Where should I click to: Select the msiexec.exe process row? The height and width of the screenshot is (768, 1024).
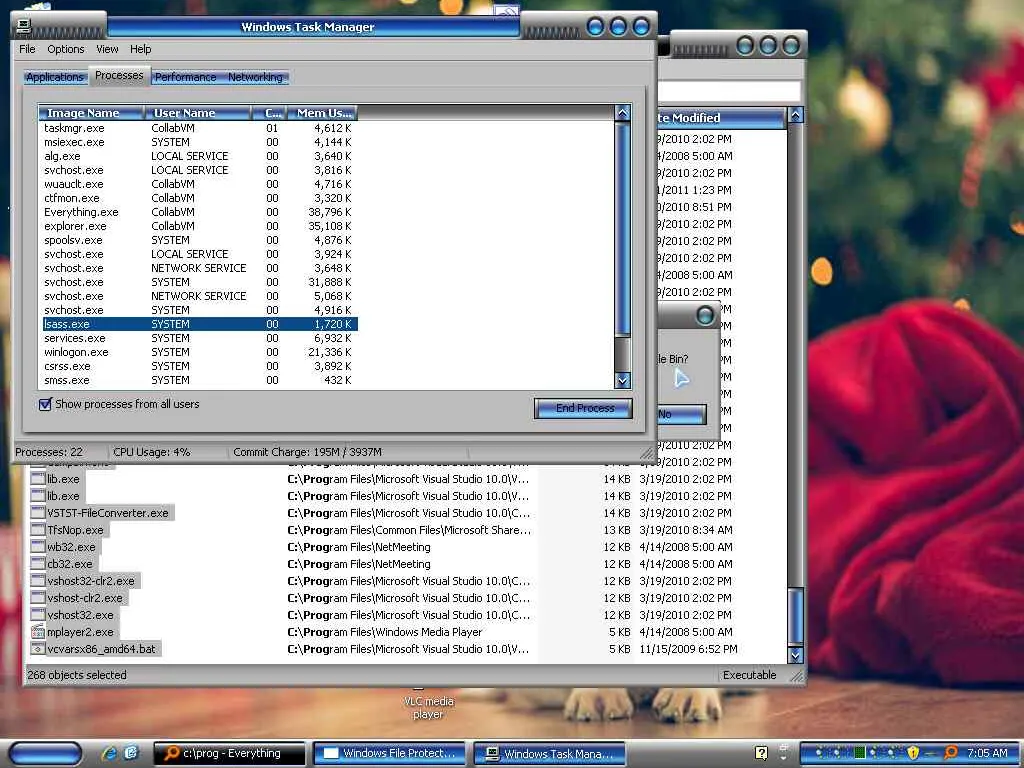point(198,142)
